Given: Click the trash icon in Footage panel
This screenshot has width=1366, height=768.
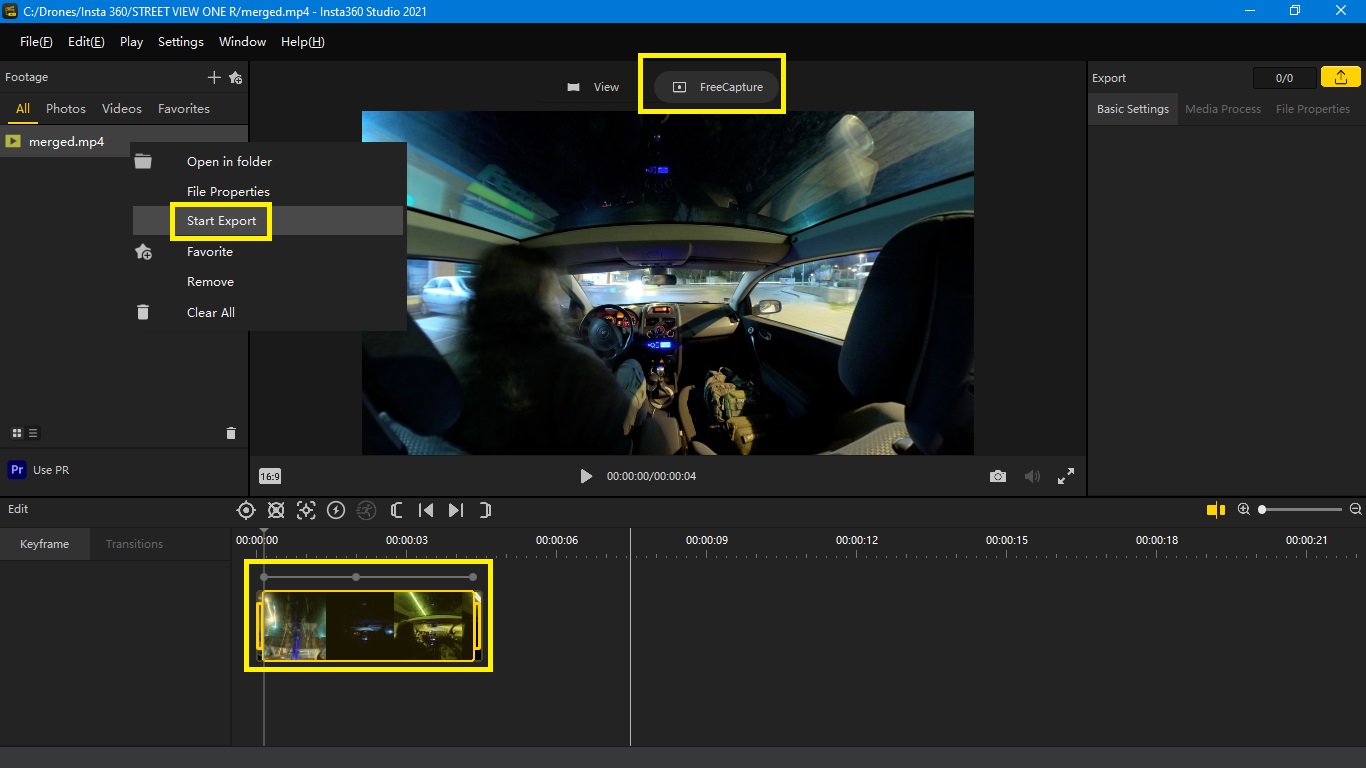Looking at the screenshot, I should [231, 433].
